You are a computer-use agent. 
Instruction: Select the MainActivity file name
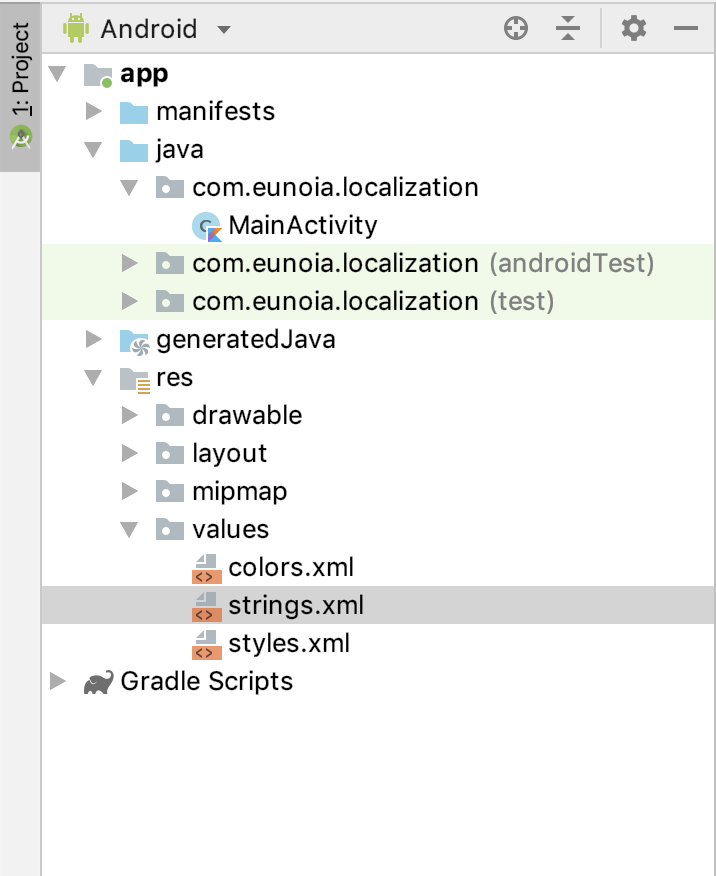pyautogui.click(x=303, y=225)
